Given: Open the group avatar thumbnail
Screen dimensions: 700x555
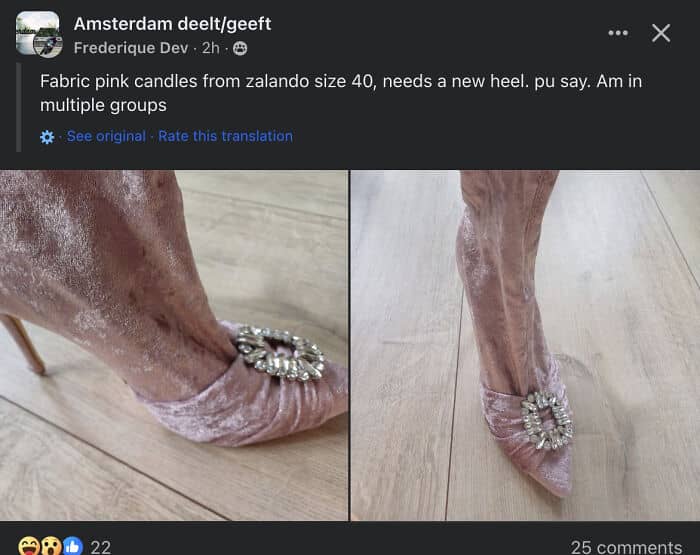Looking at the screenshot, I should point(38,34).
